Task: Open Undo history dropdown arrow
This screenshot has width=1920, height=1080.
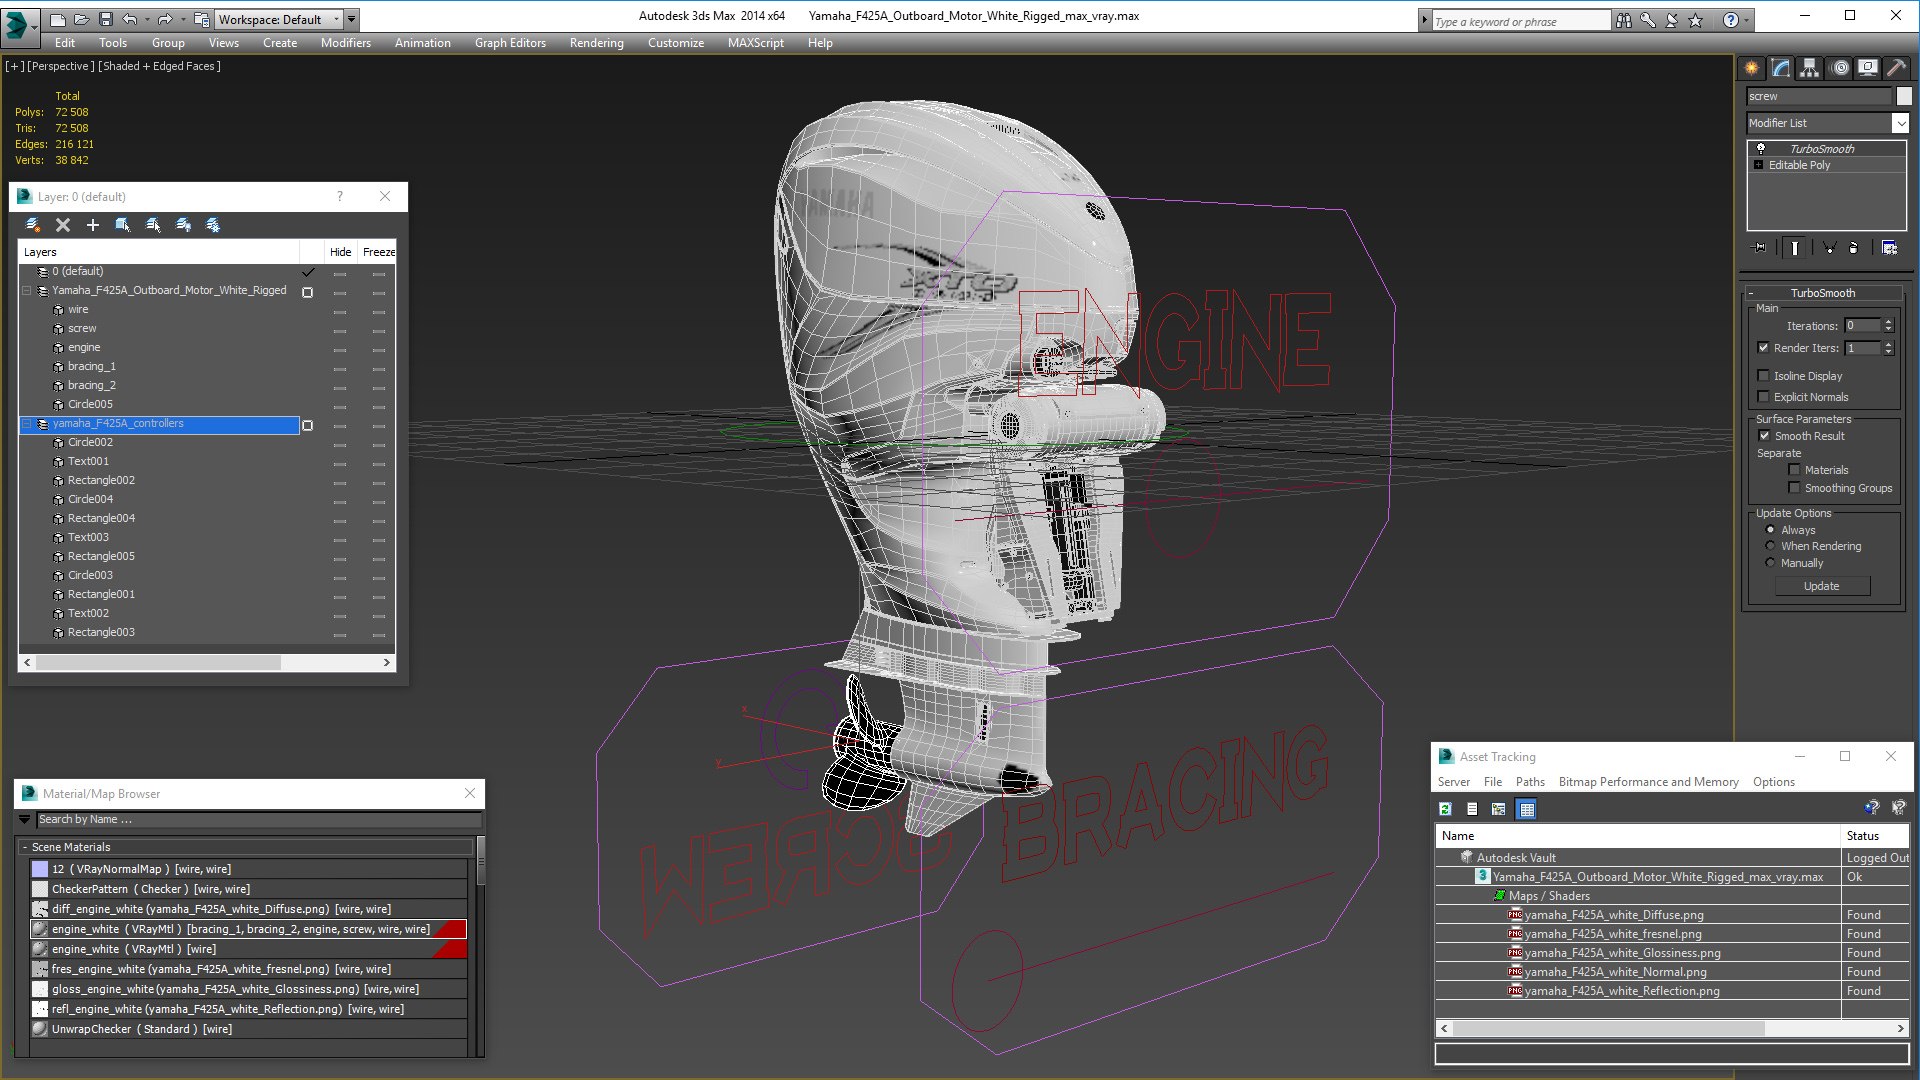Action: pos(146,19)
